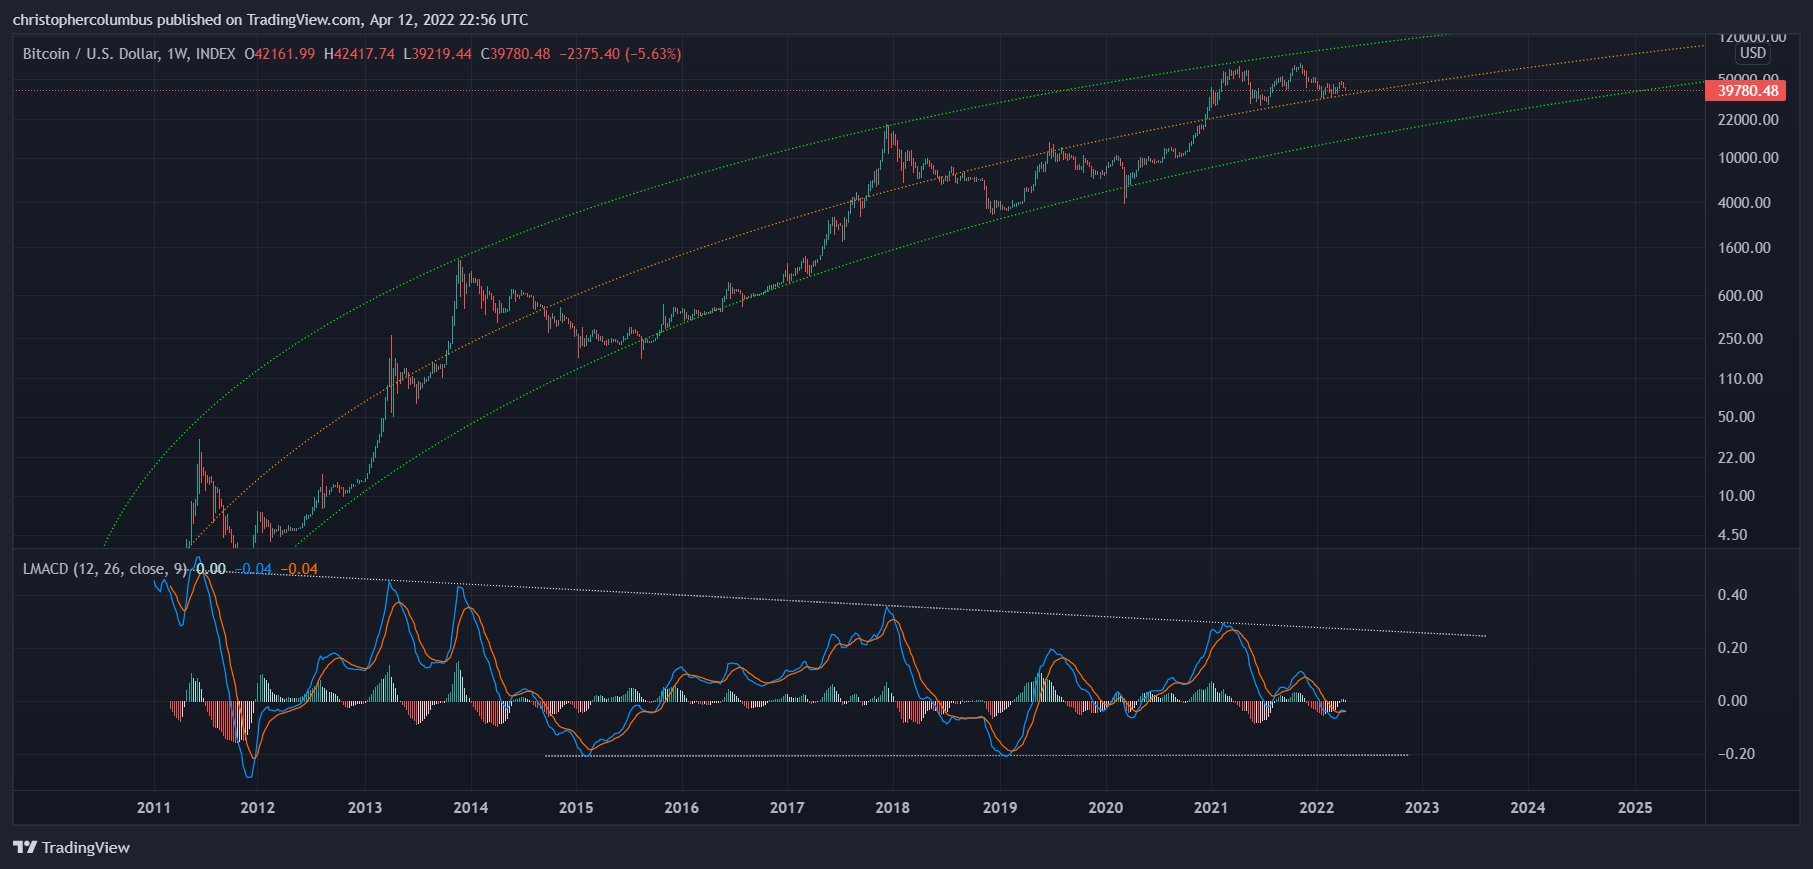
Task: Click the 2018 label on time axis
Action: pos(892,808)
